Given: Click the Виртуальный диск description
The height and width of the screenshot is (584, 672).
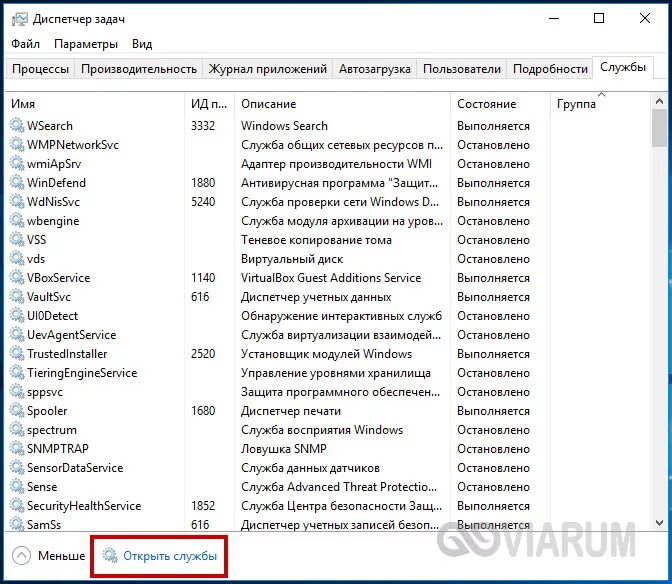Looking at the screenshot, I should click(x=292, y=259).
